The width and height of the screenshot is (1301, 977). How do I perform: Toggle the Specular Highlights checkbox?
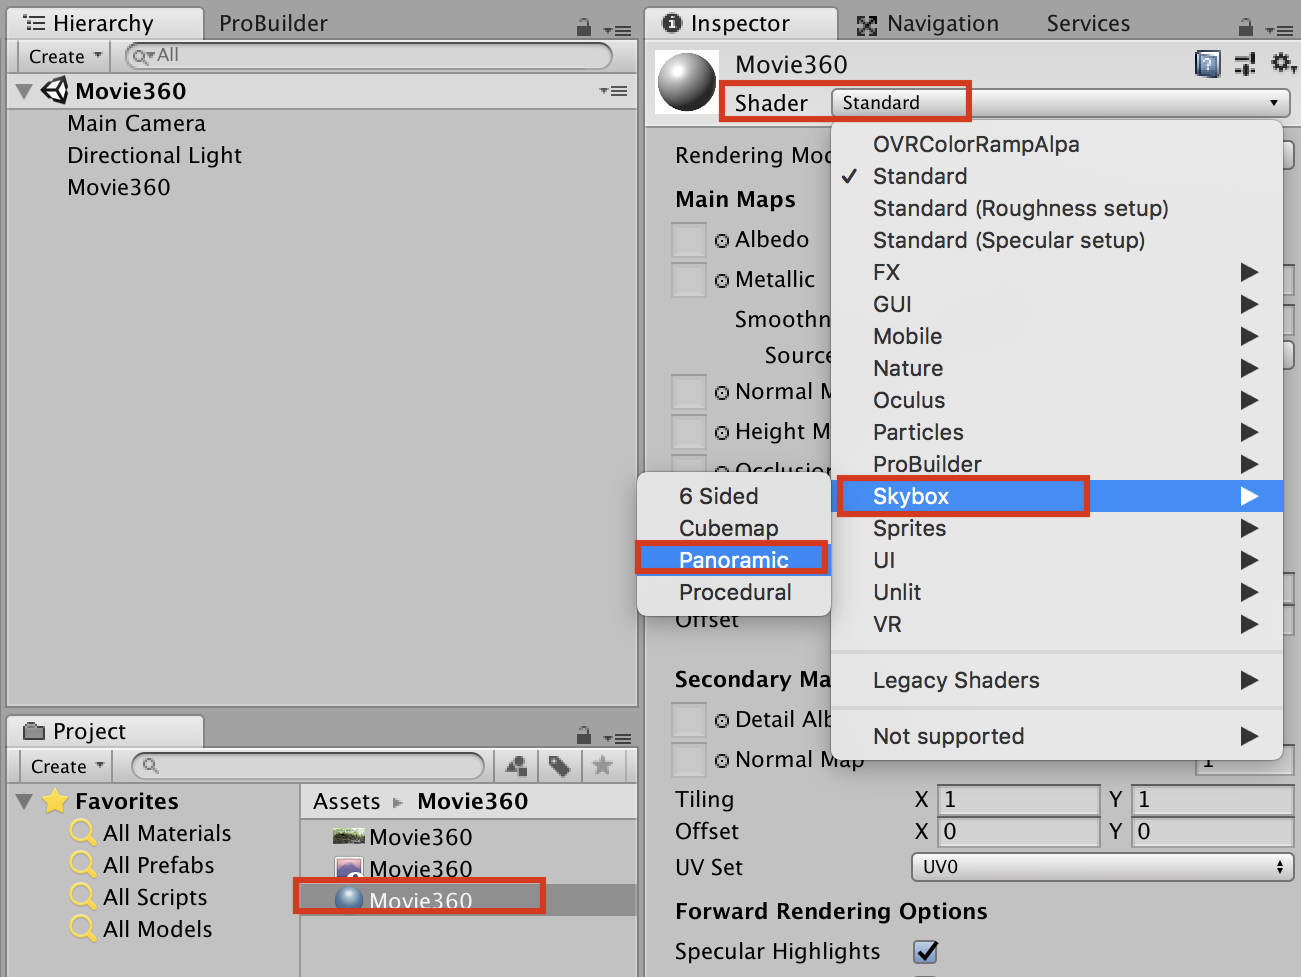(926, 951)
